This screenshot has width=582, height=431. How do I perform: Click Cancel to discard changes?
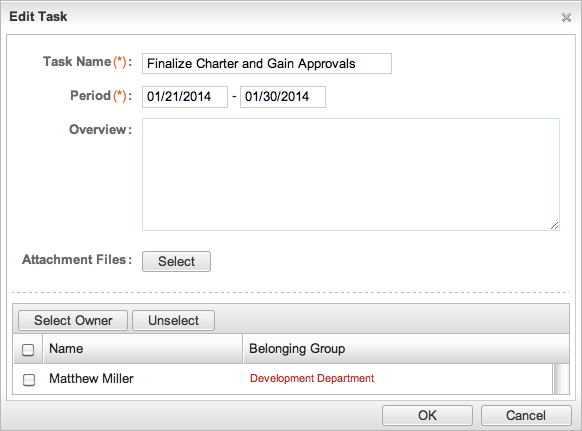click(526, 415)
